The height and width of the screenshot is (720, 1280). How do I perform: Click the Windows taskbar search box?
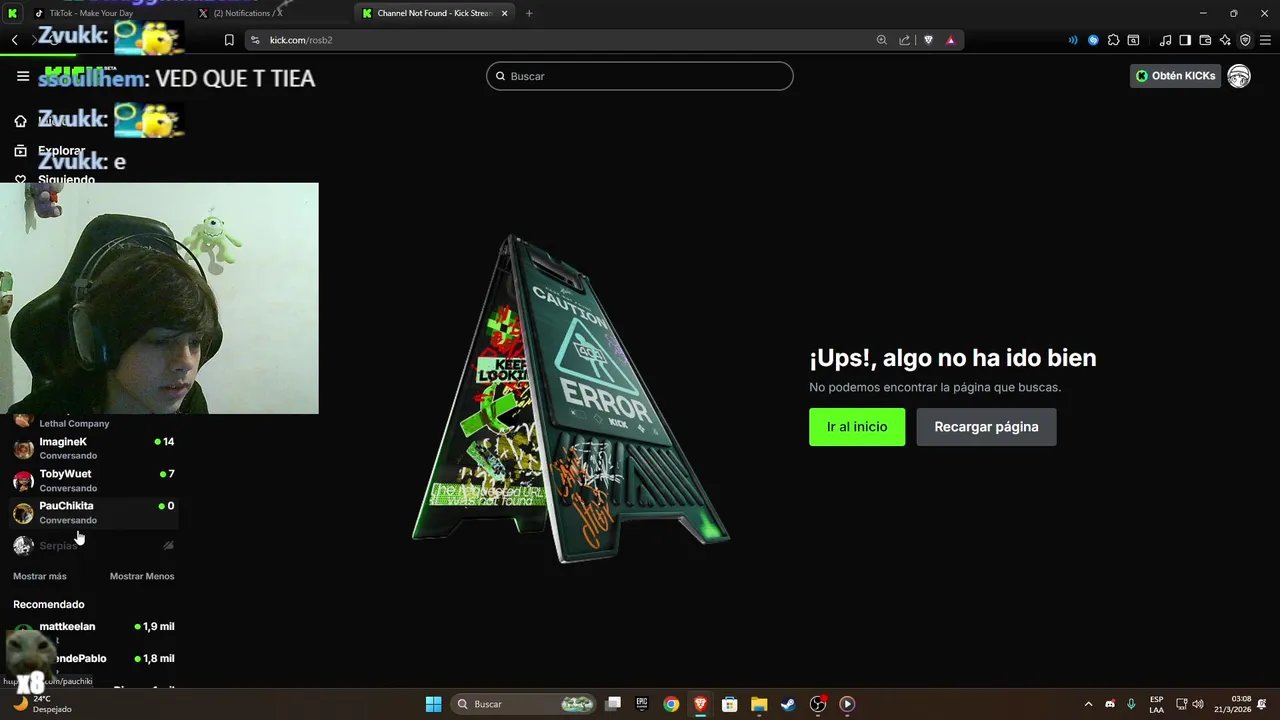coord(524,704)
